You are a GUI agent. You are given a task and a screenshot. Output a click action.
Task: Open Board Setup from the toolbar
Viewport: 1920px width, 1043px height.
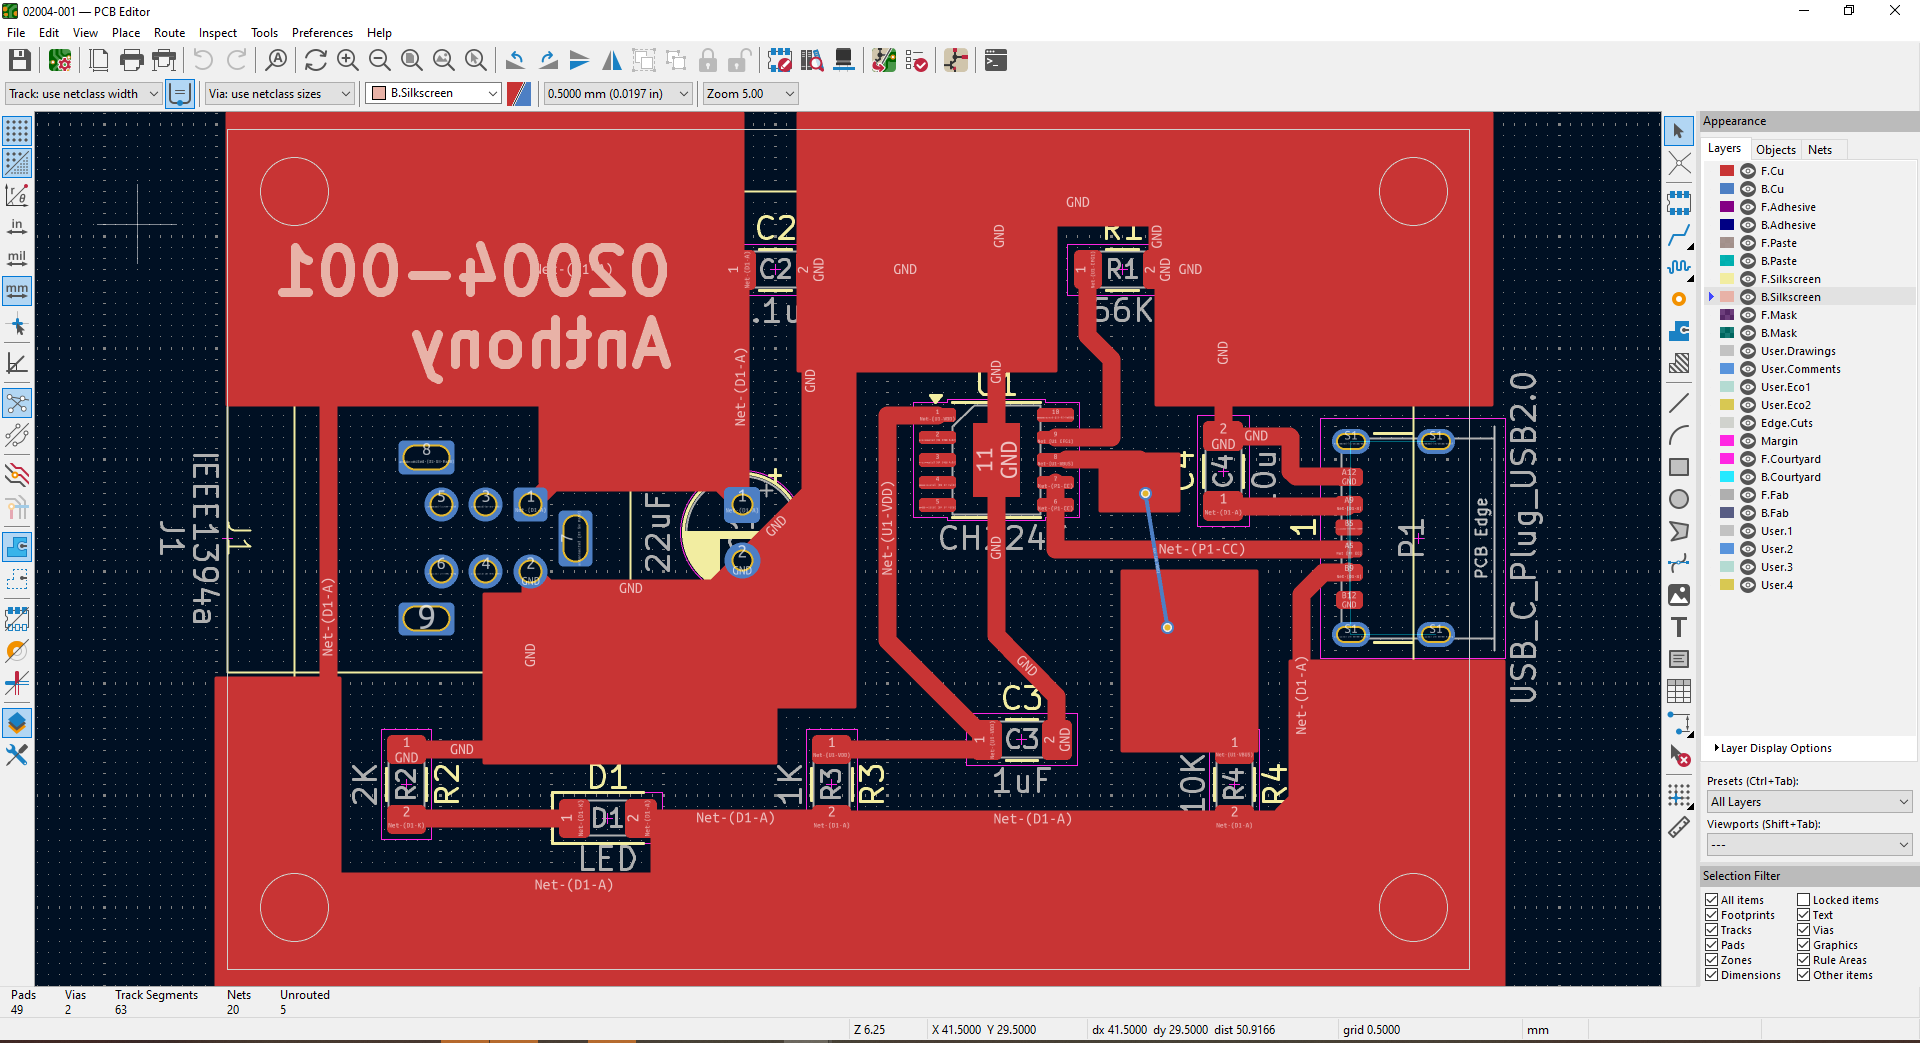(x=60, y=61)
